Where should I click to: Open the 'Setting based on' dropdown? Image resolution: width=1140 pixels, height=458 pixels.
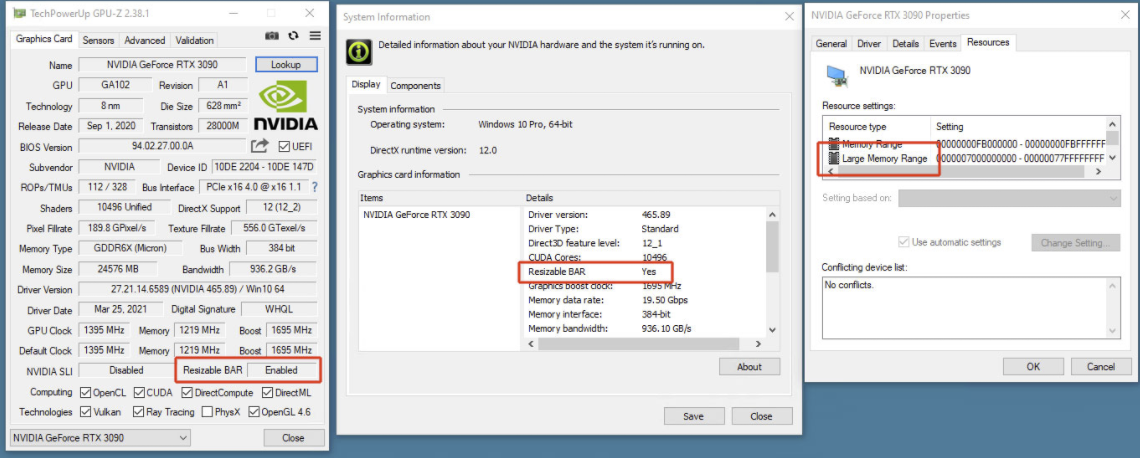click(x=1008, y=198)
